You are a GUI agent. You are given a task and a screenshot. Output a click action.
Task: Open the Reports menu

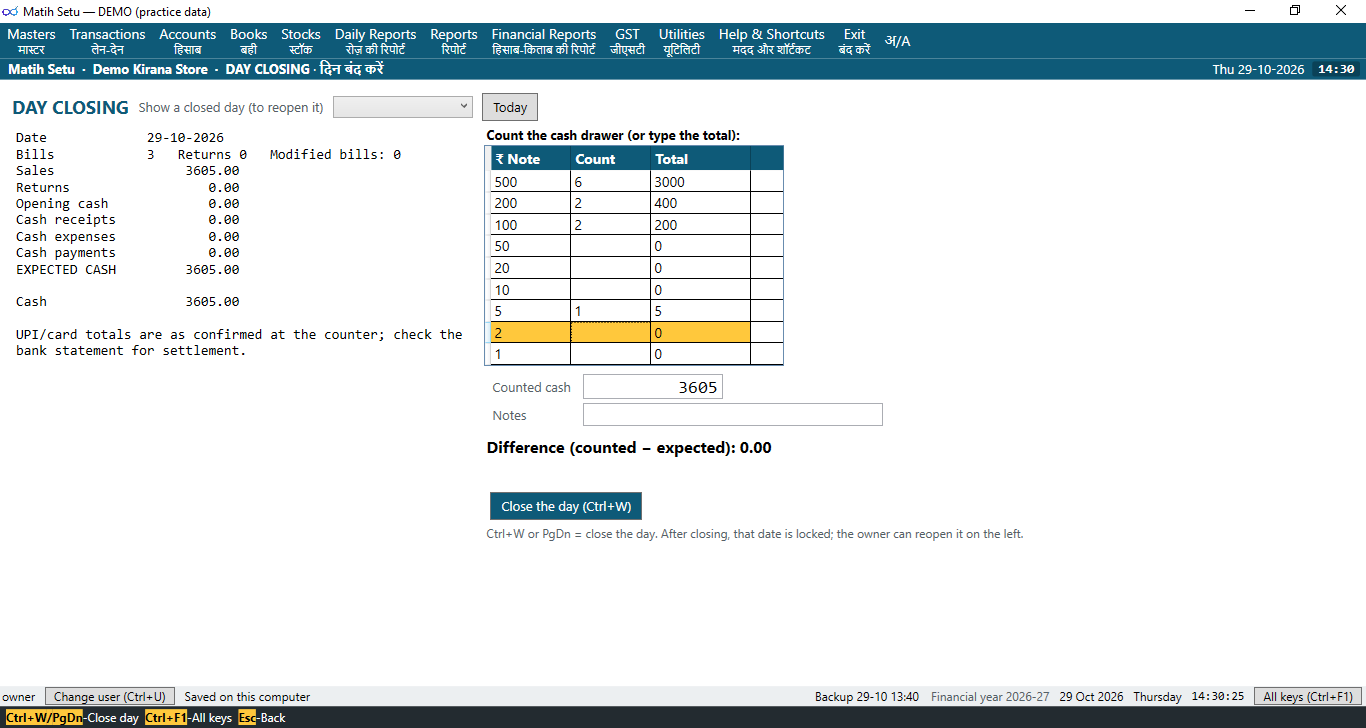[454, 41]
